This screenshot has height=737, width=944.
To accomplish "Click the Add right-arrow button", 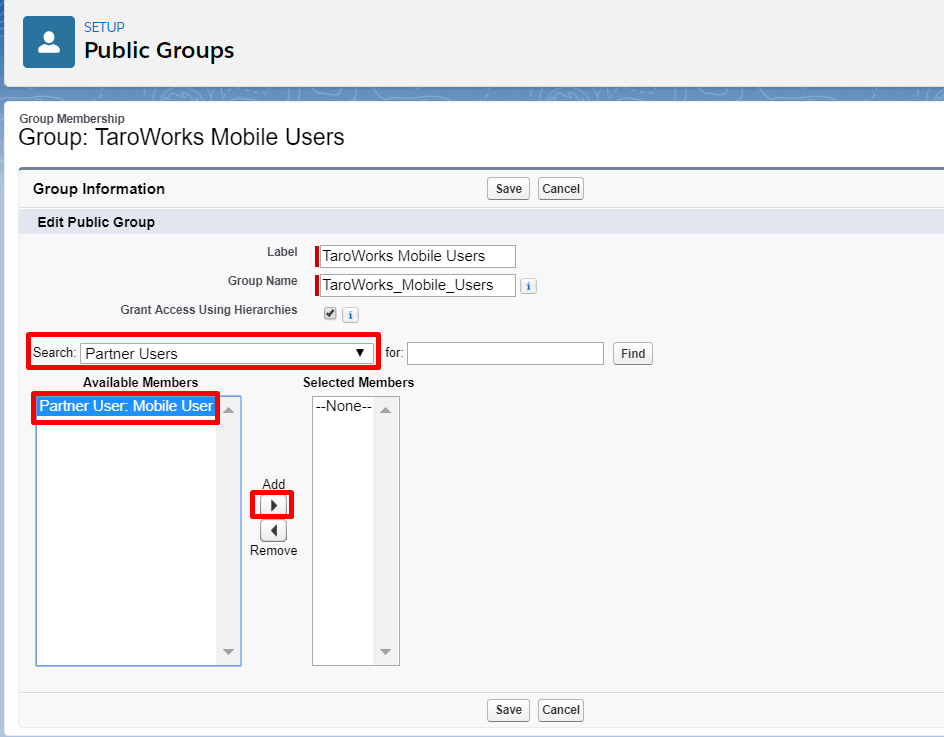I will (273, 505).
